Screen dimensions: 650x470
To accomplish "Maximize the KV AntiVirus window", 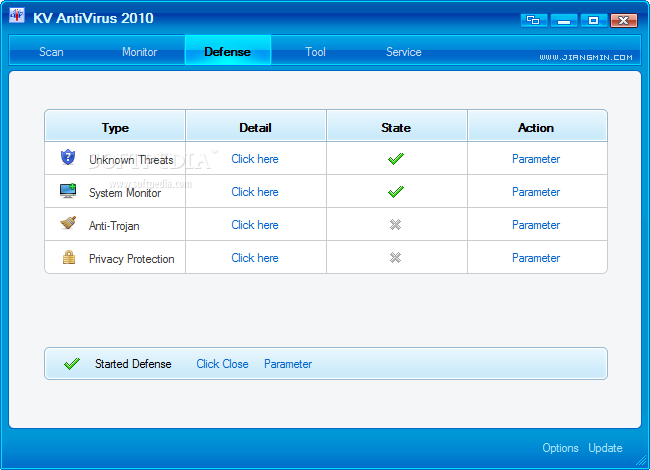I will tap(594, 20).
